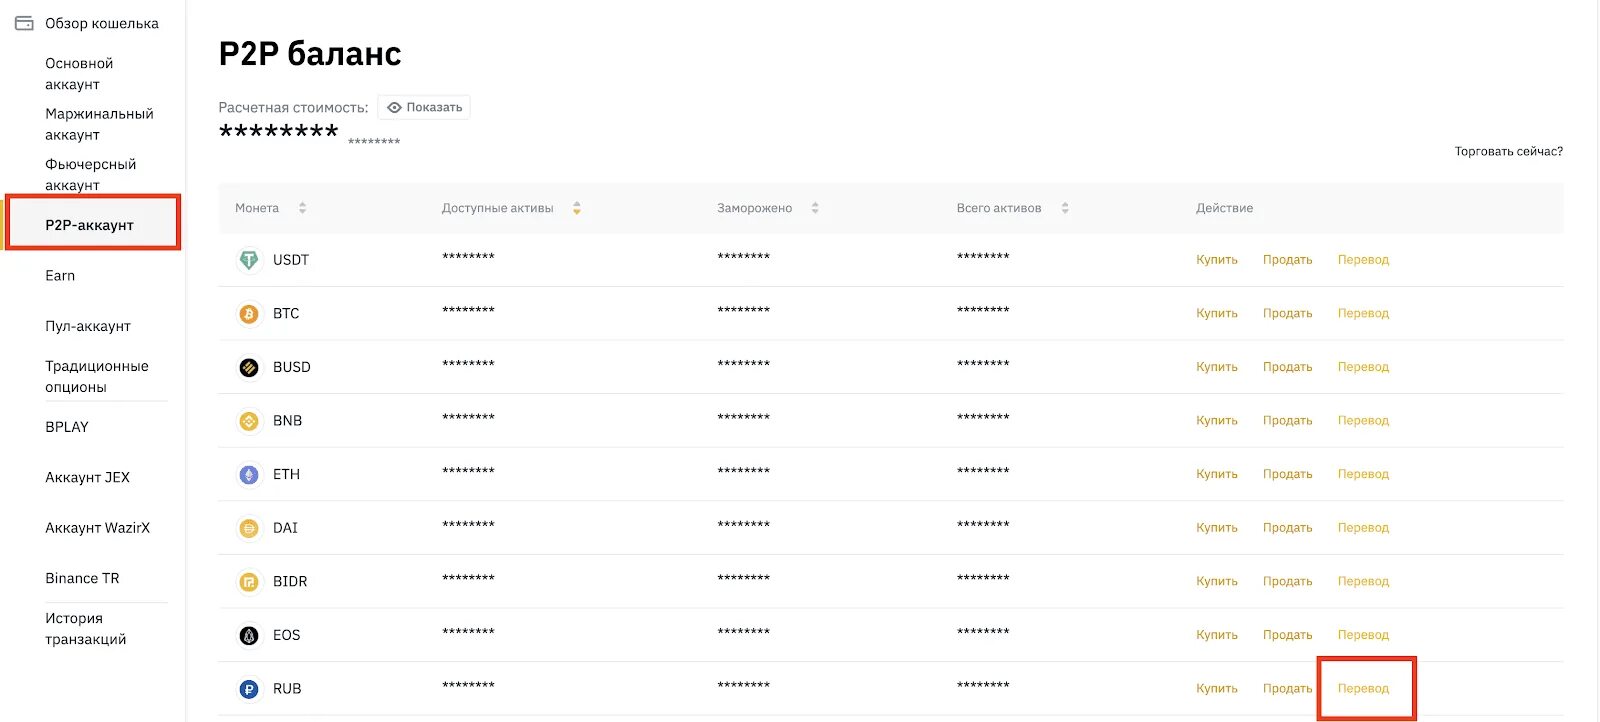The width and height of the screenshot is (1600, 722).
Task: Open Маржинальный аккаунт in sidebar
Action: (99, 124)
